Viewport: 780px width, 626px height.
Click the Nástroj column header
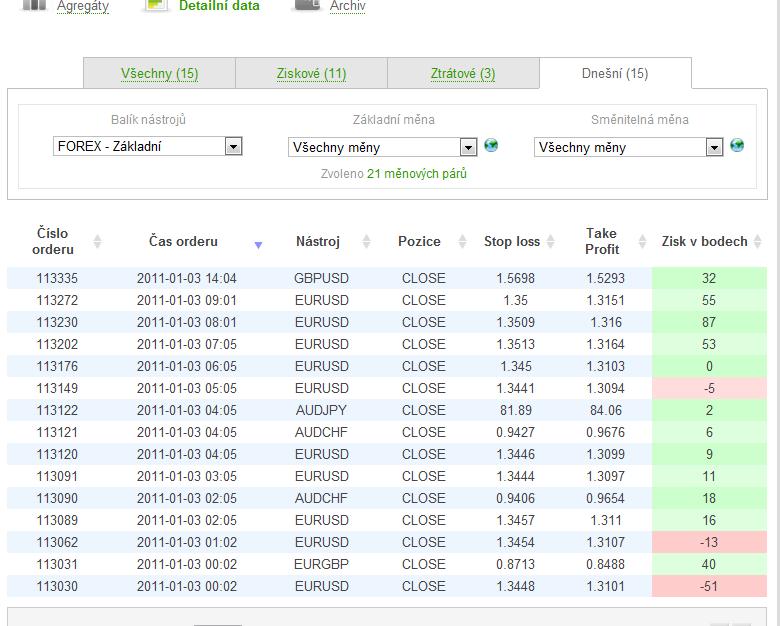tap(318, 241)
